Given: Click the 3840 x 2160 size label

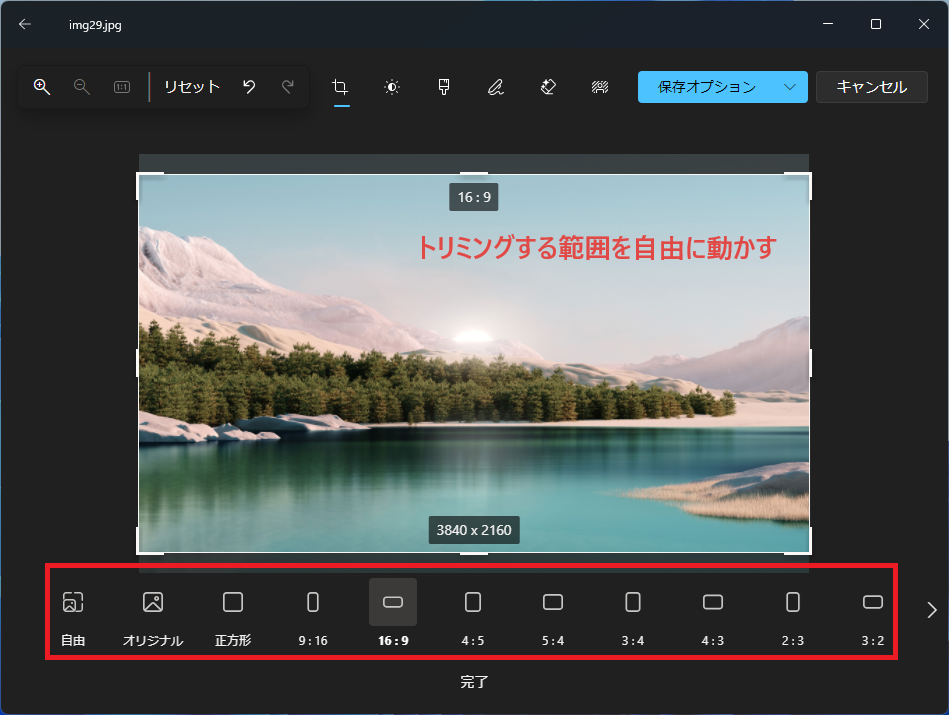Looking at the screenshot, I should [474, 530].
